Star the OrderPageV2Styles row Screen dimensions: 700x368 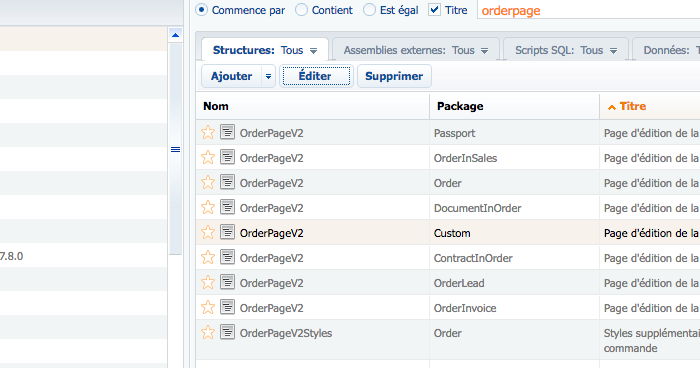pyautogui.click(x=208, y=332)
